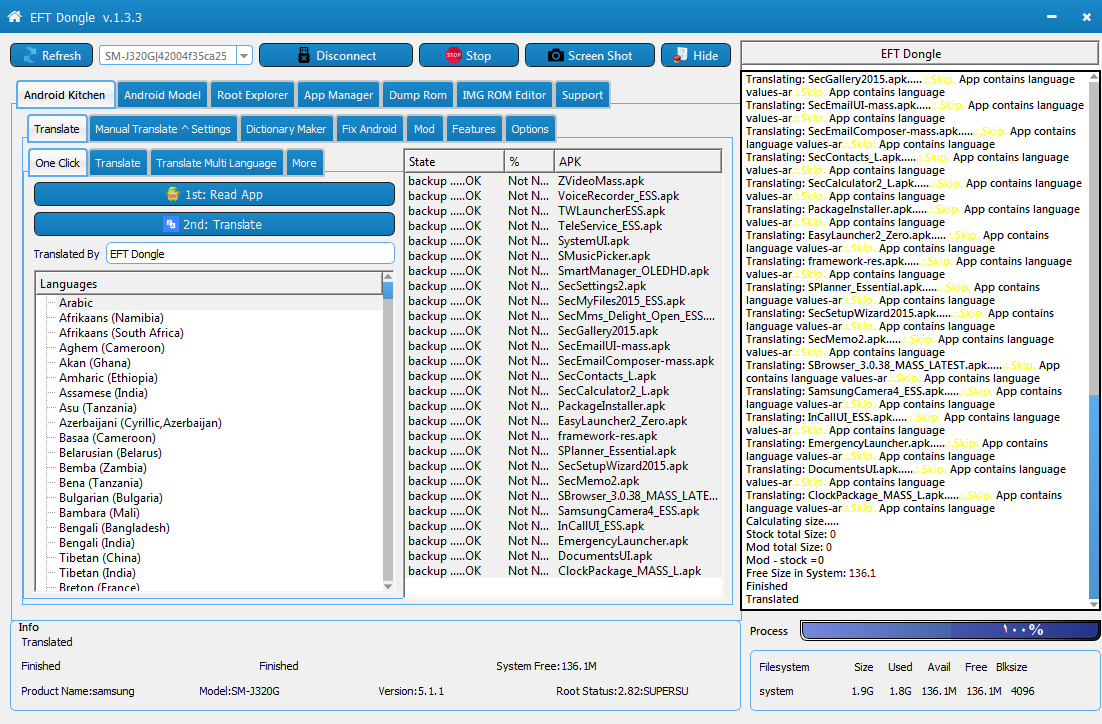Click the red Stop sign icon
Image resolution: width=1102 pixels, height=724 pixels.
[453, 55]
